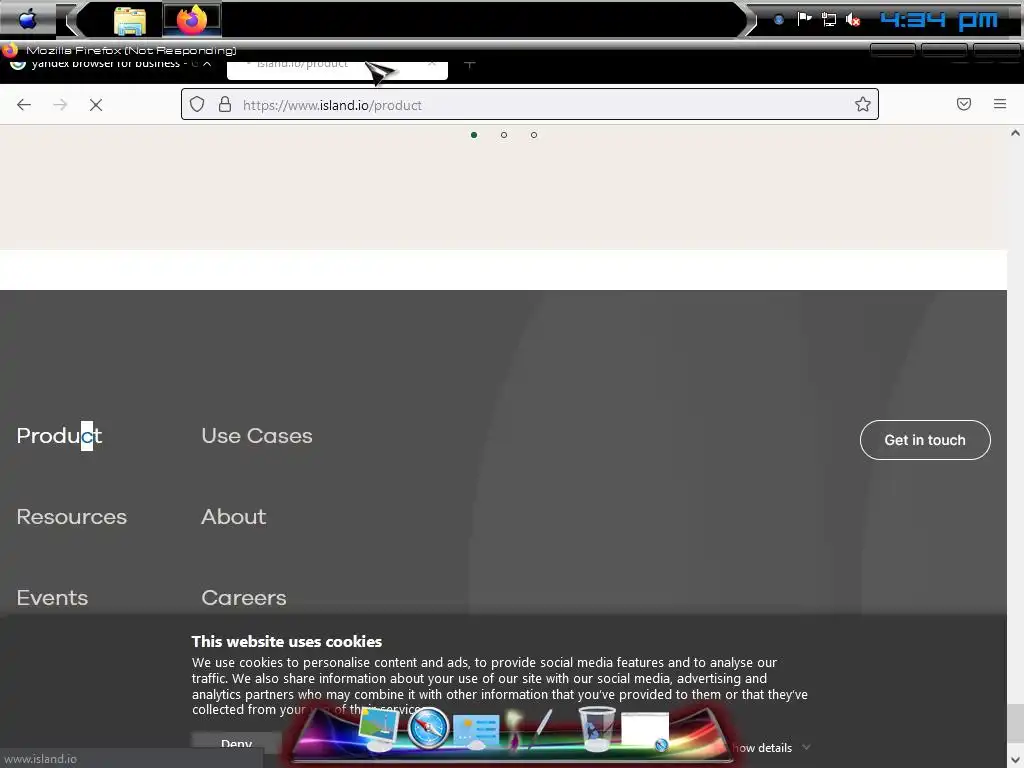Open the network tray icon
1024x768 pixels.
[x=829, y=20]
